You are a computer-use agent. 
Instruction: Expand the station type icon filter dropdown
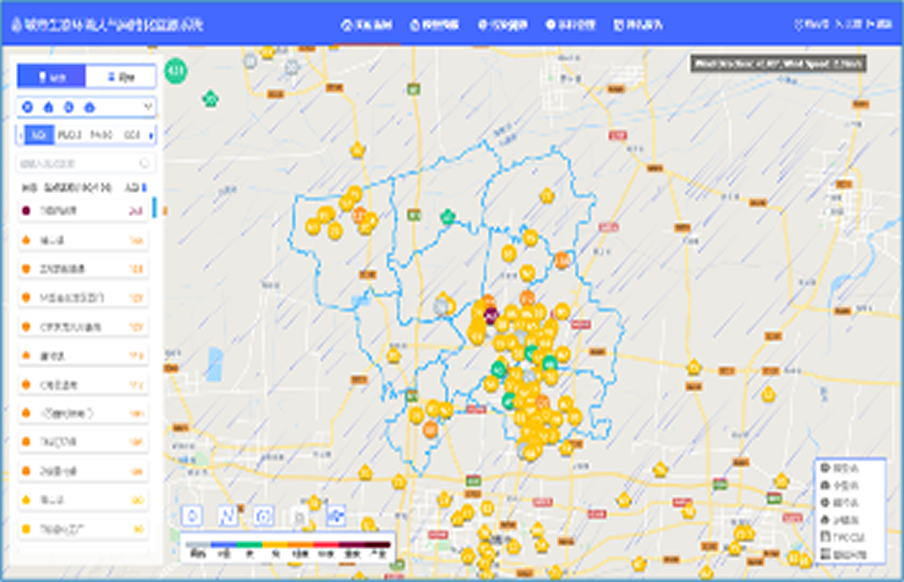tap(148, 106)
